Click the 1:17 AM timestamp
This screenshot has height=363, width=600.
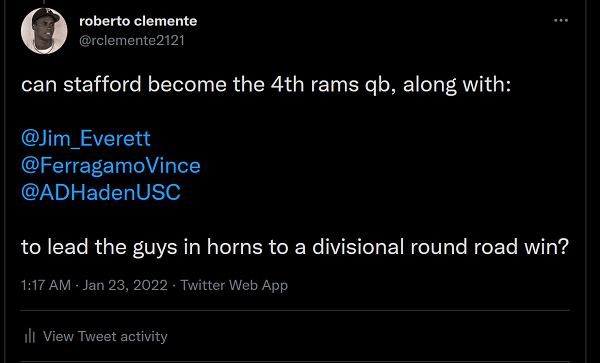[x=46, y=285]
